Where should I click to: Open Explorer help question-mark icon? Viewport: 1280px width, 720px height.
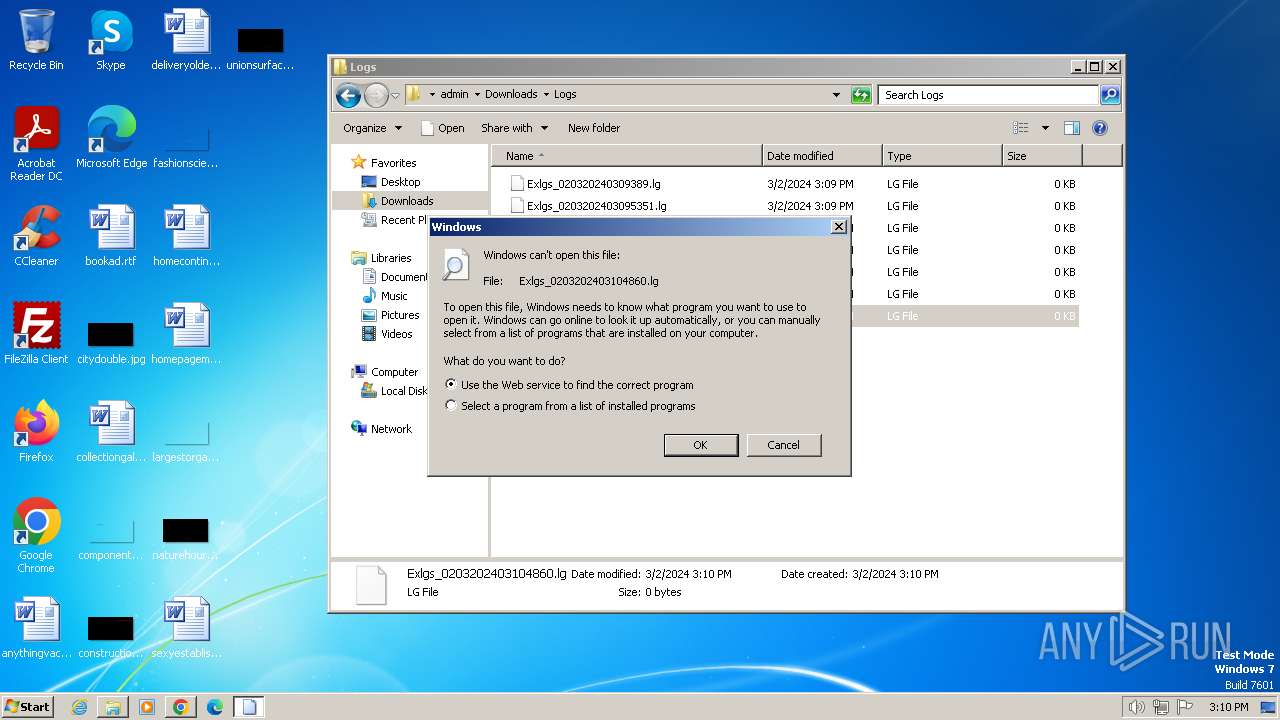(1100, 128)
